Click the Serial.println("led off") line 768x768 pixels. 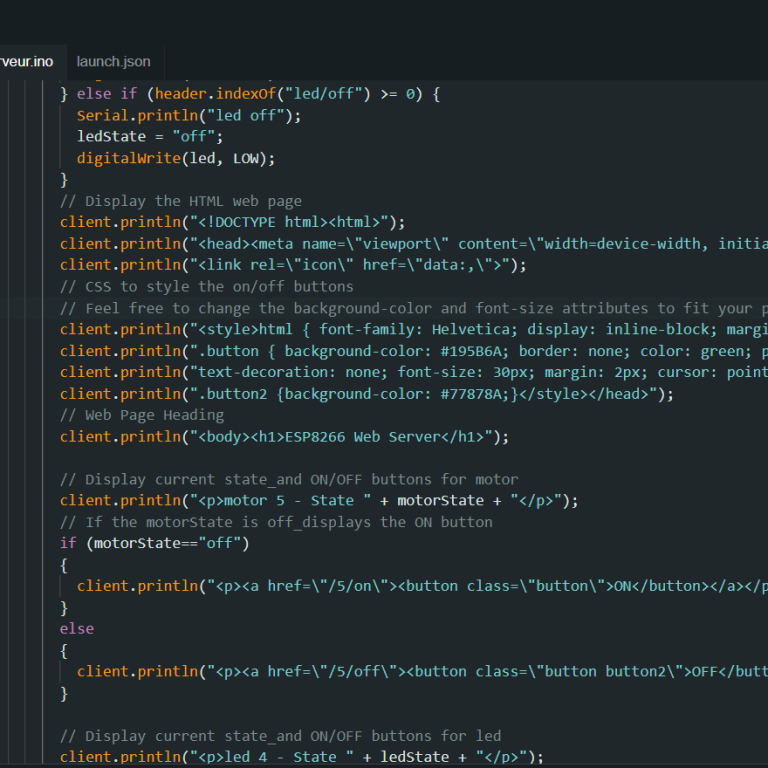coord(189,116)
